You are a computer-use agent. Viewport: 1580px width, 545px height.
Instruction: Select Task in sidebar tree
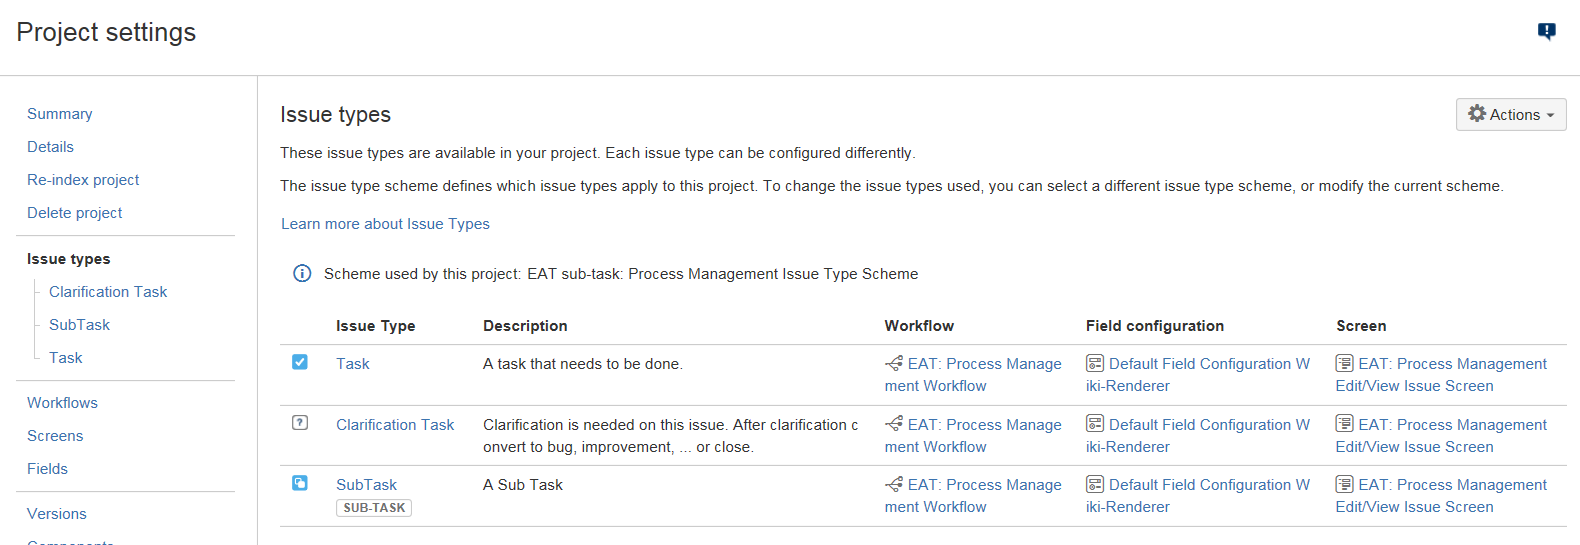66,358
